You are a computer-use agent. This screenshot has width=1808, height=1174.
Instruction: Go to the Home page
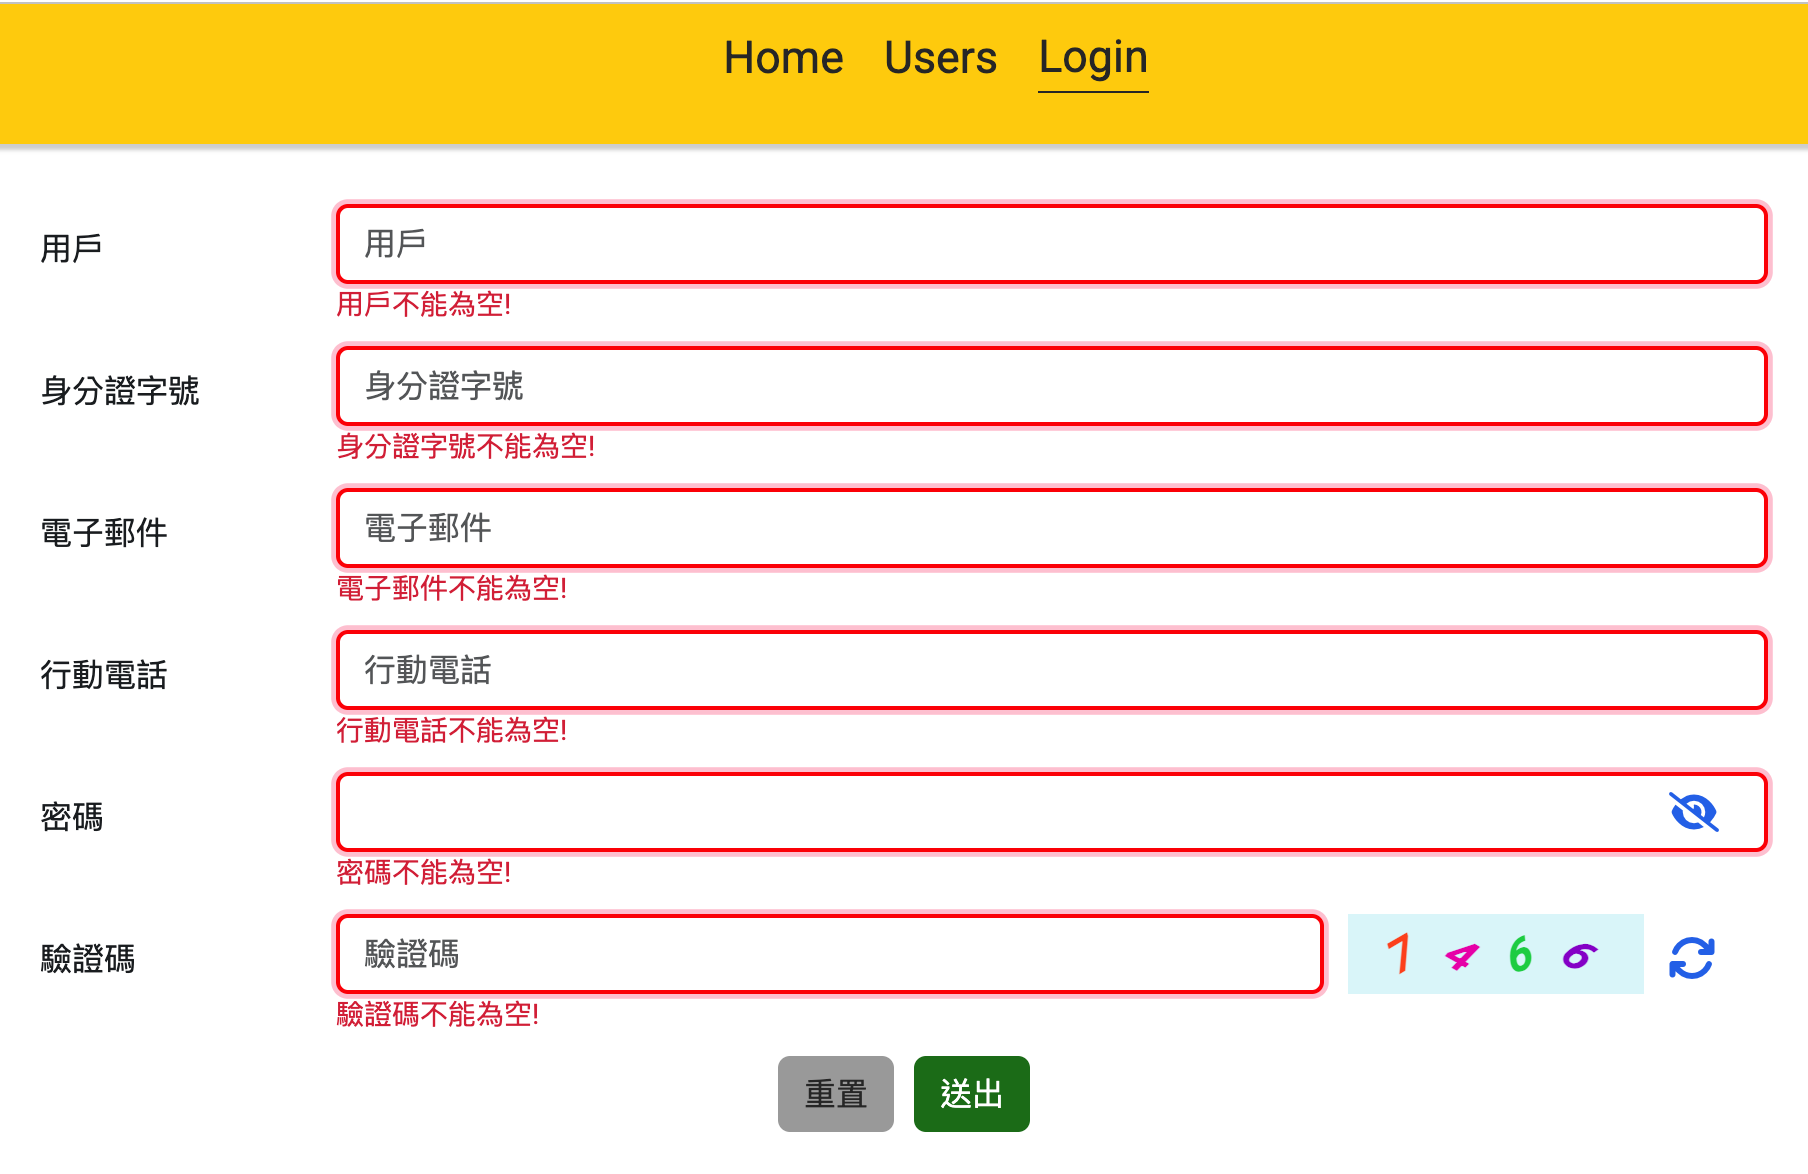[783, 58]
